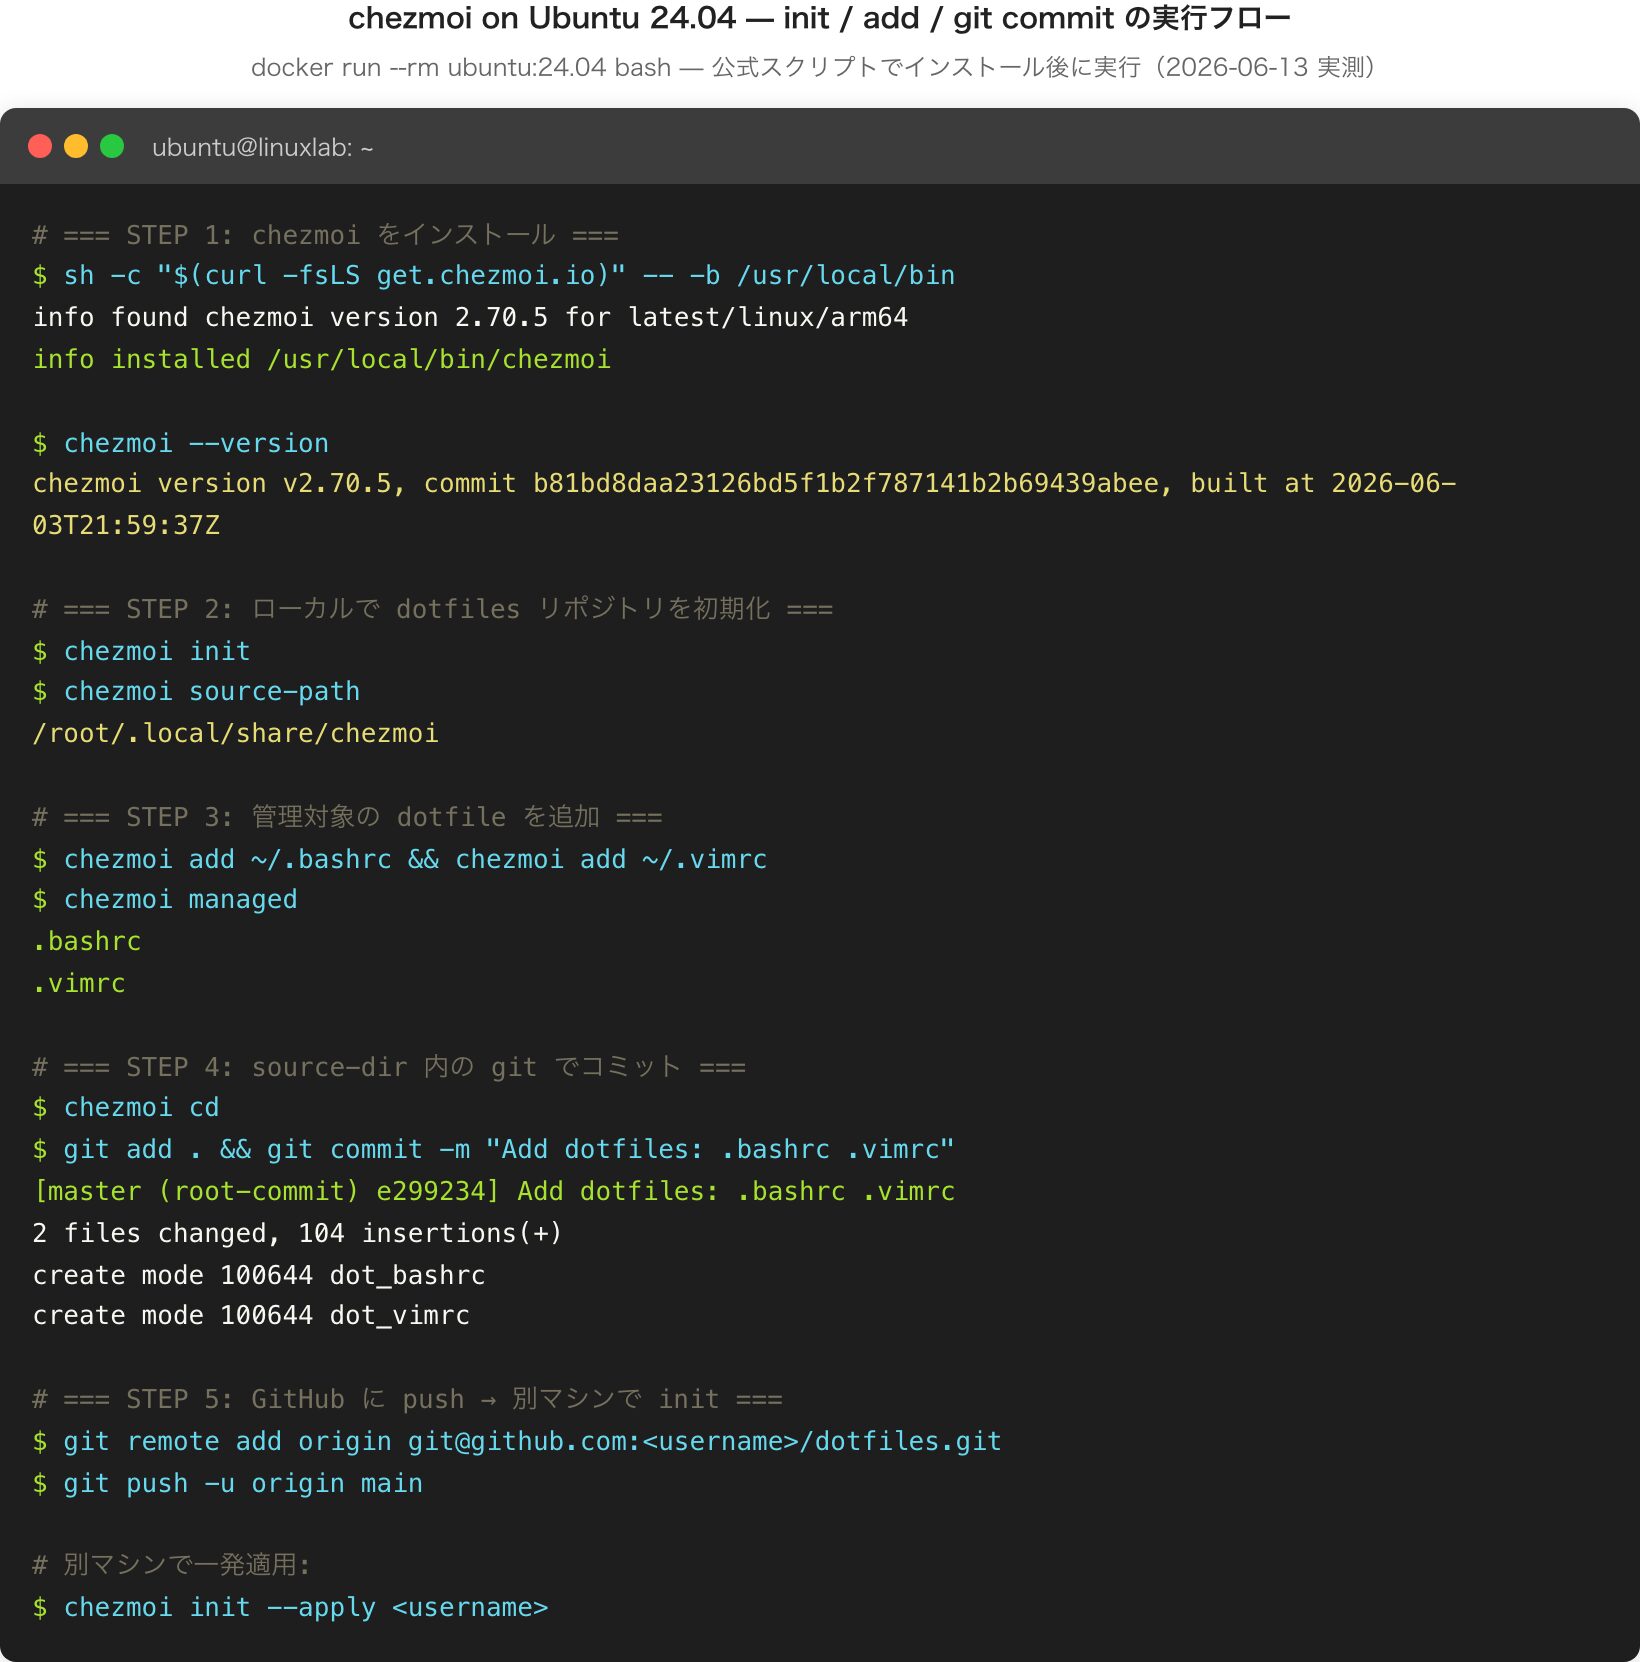Click the '[master (root-commit) e299234]' line

click(x=494, y=1192)
